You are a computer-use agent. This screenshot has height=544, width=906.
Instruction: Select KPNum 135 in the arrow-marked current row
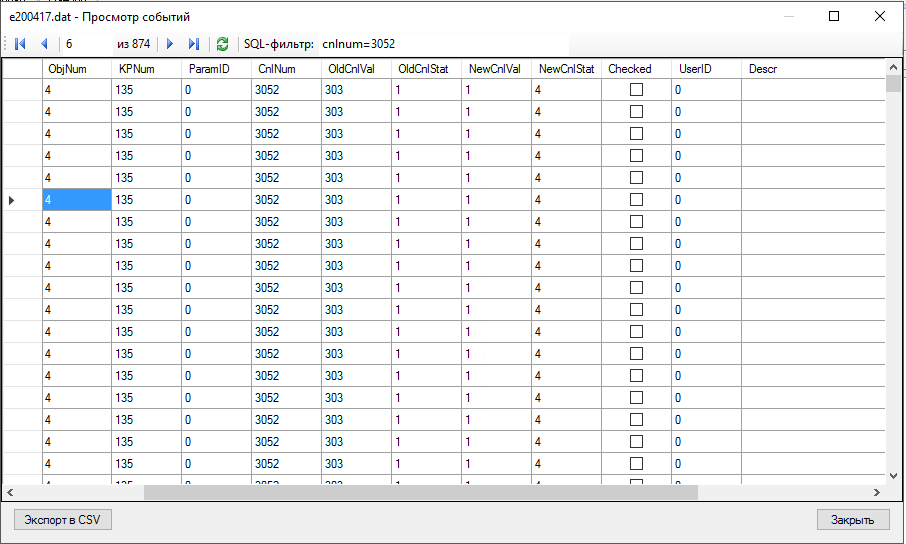[147, 200]
